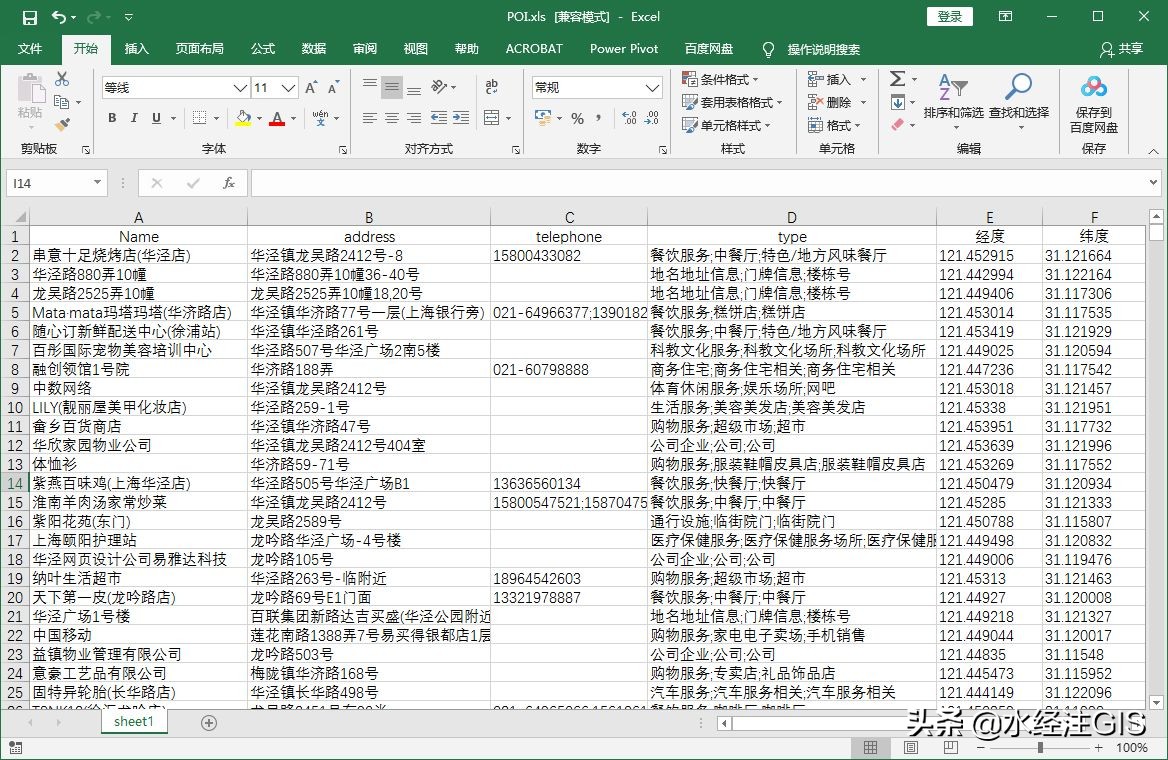The height and width of the screenshot is (760, 1168).
Task: Click the 登录 sign-in button
Action: coord(948,16)
